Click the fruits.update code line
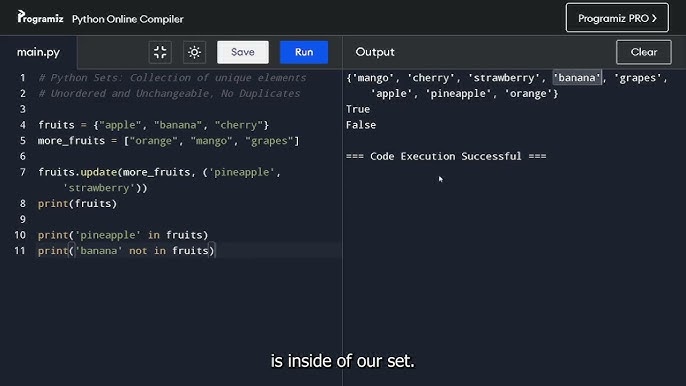The image size is (686, 386). (x=160, y=179)
